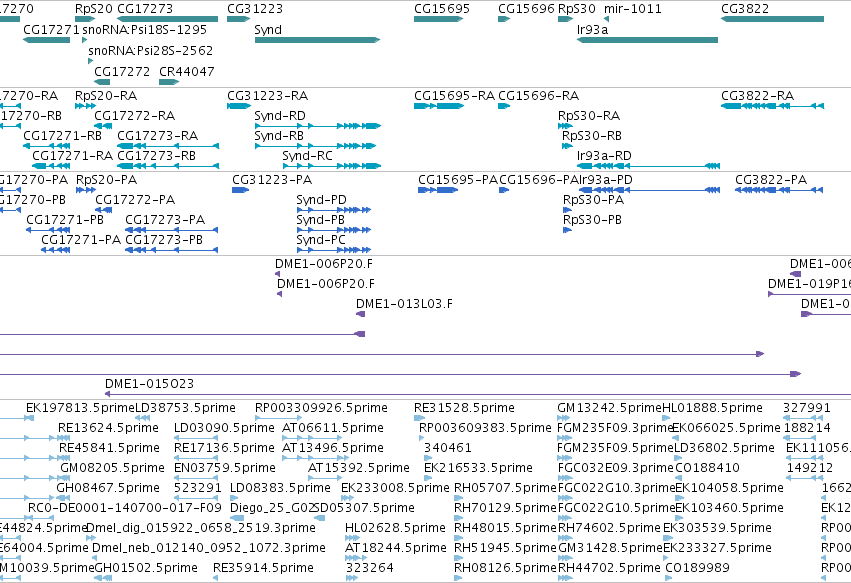This screenshot has width=851, height=583.
Task: Click the CR44047 gene bar
Action: [x=169, y=82]
